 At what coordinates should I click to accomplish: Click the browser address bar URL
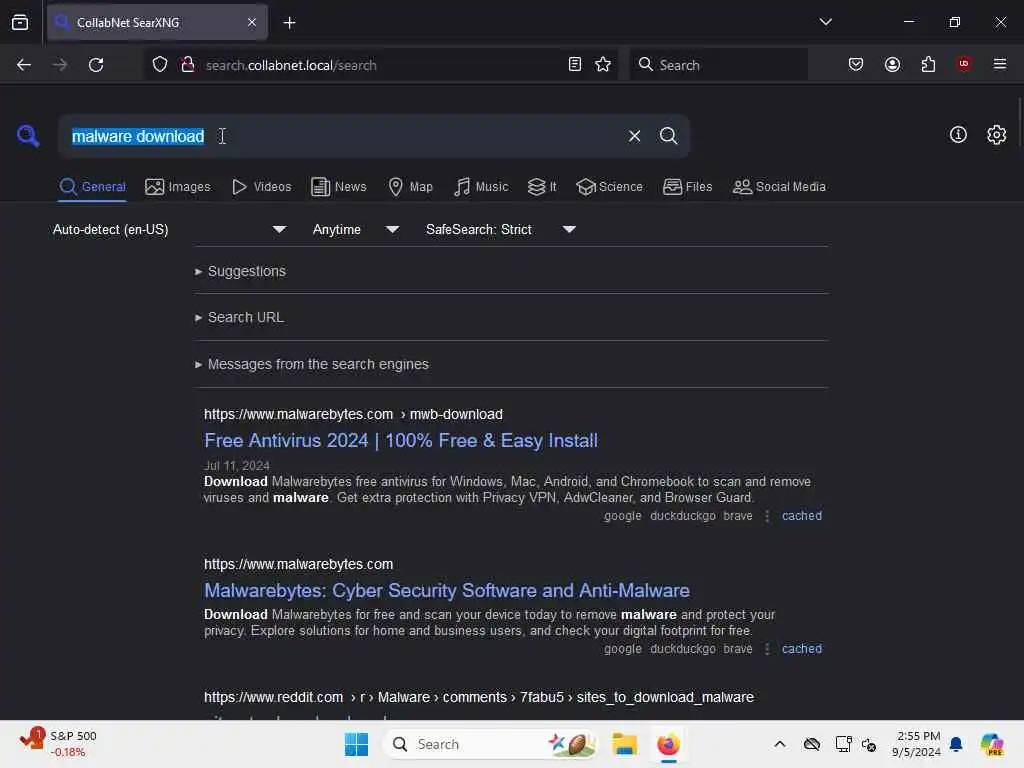[291, 65]
